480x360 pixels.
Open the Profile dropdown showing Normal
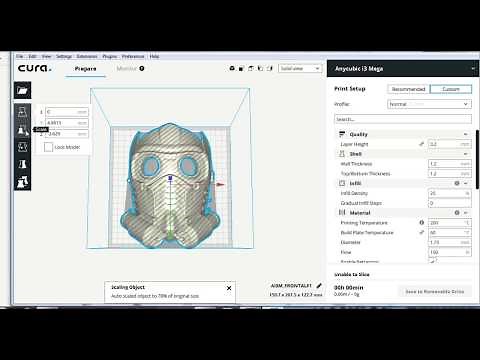click(429, 104)
